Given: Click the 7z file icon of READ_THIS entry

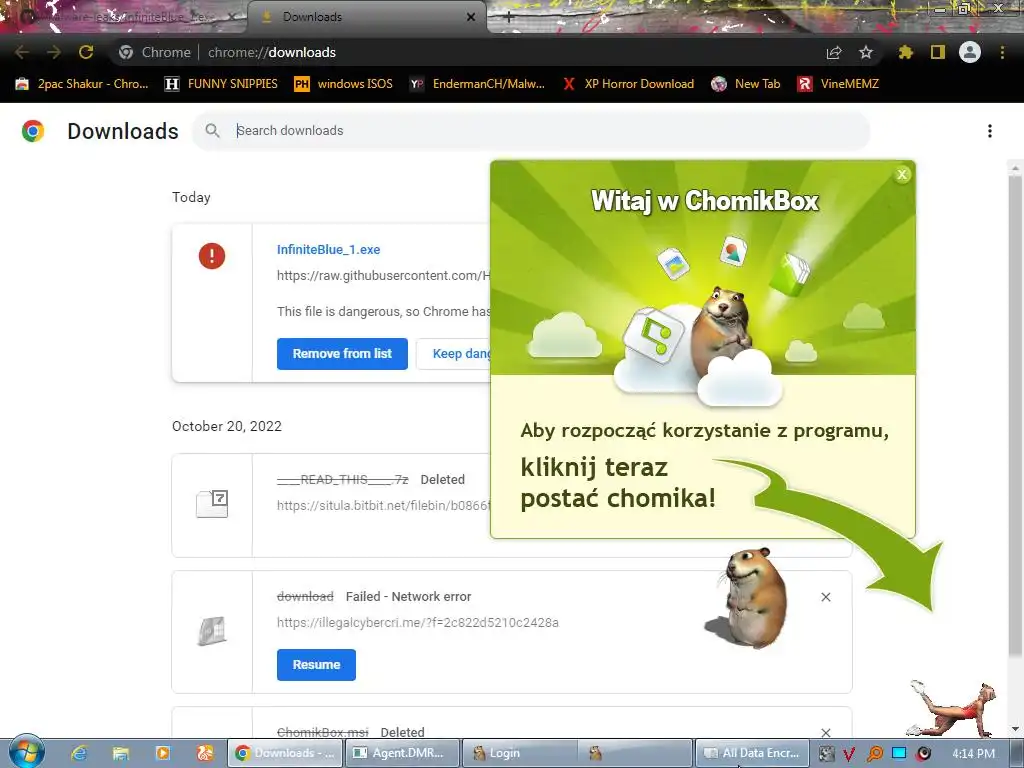Looking at the screenshot, I should [x=212, y=504].
